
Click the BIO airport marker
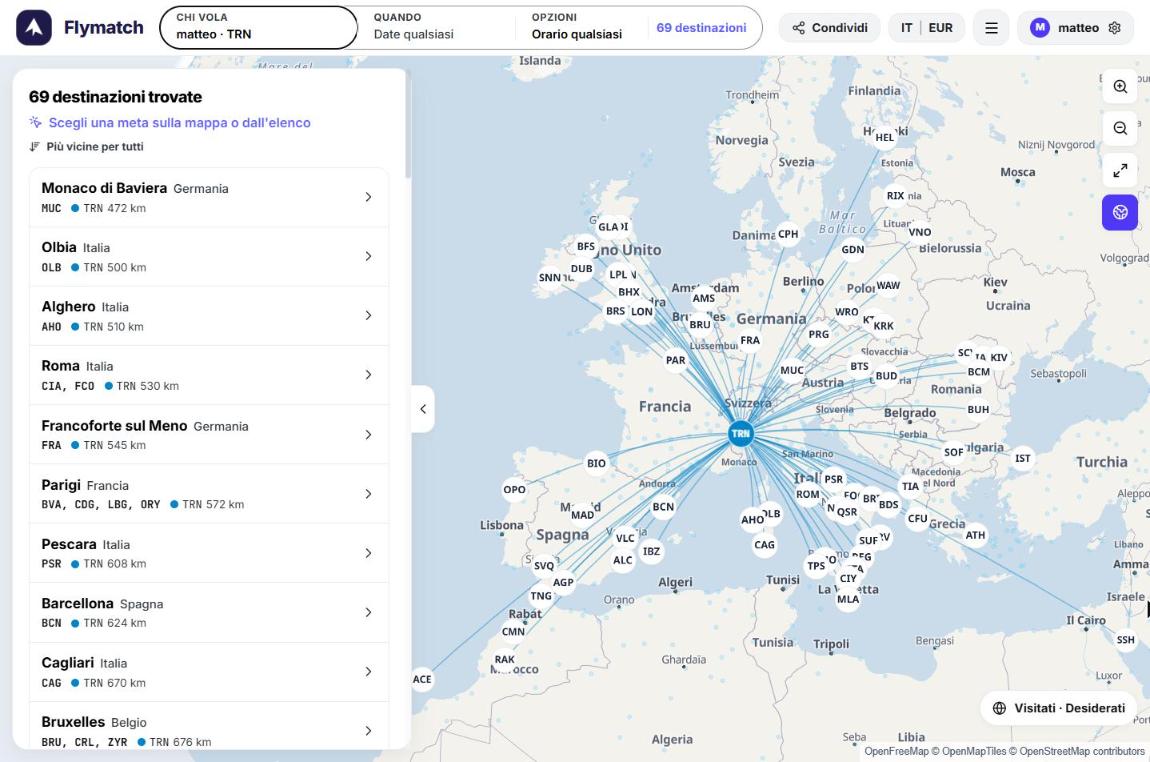click(596, 464)
